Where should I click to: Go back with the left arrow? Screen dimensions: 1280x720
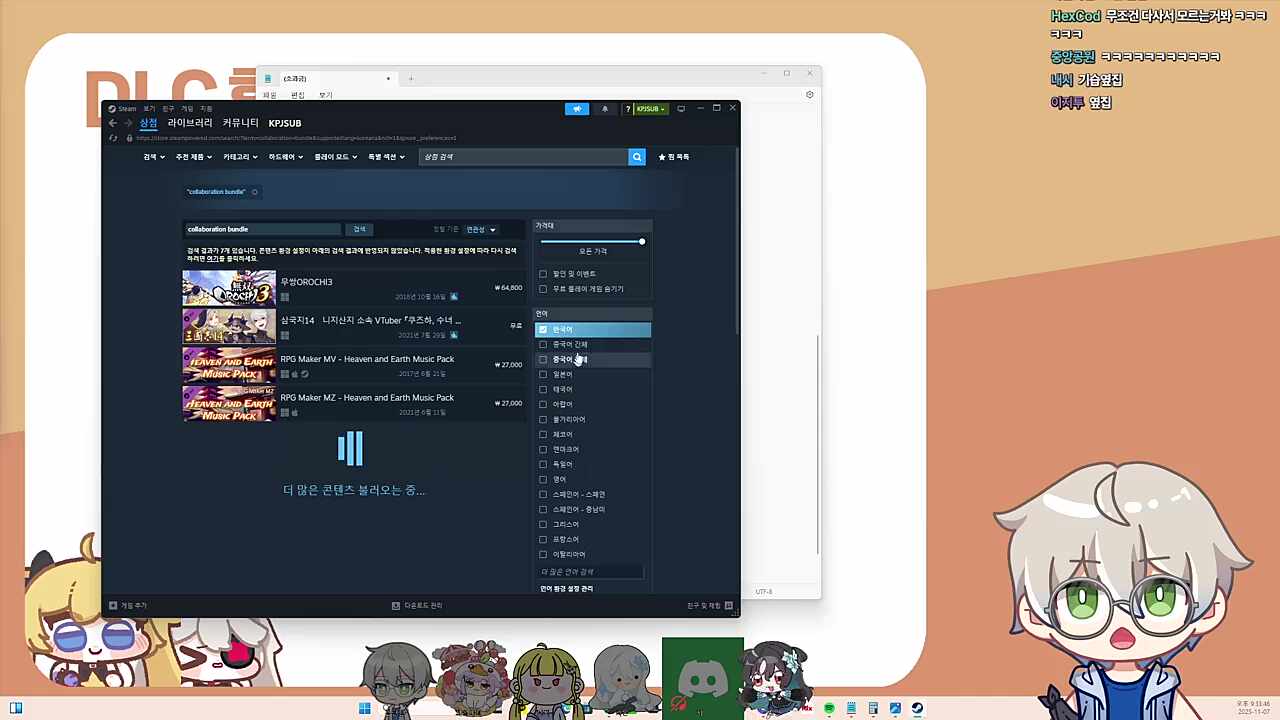(x=113, y=123)
